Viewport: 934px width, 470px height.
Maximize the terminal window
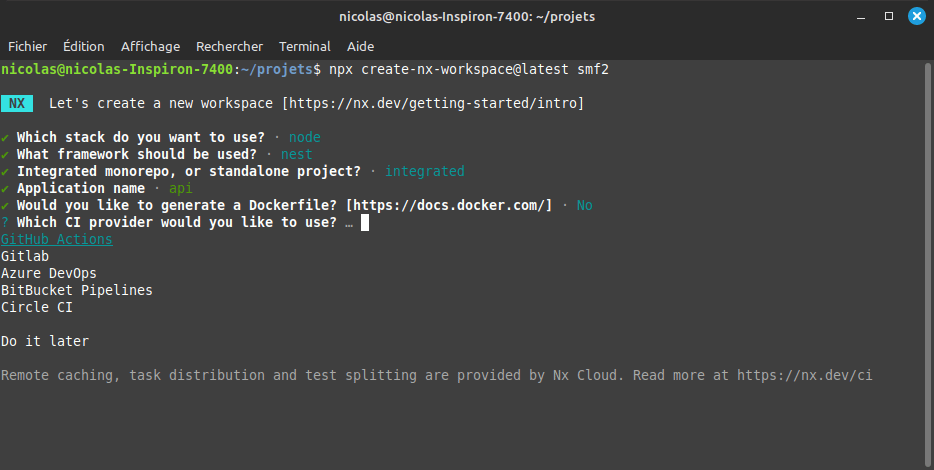(x=888, y=16)
